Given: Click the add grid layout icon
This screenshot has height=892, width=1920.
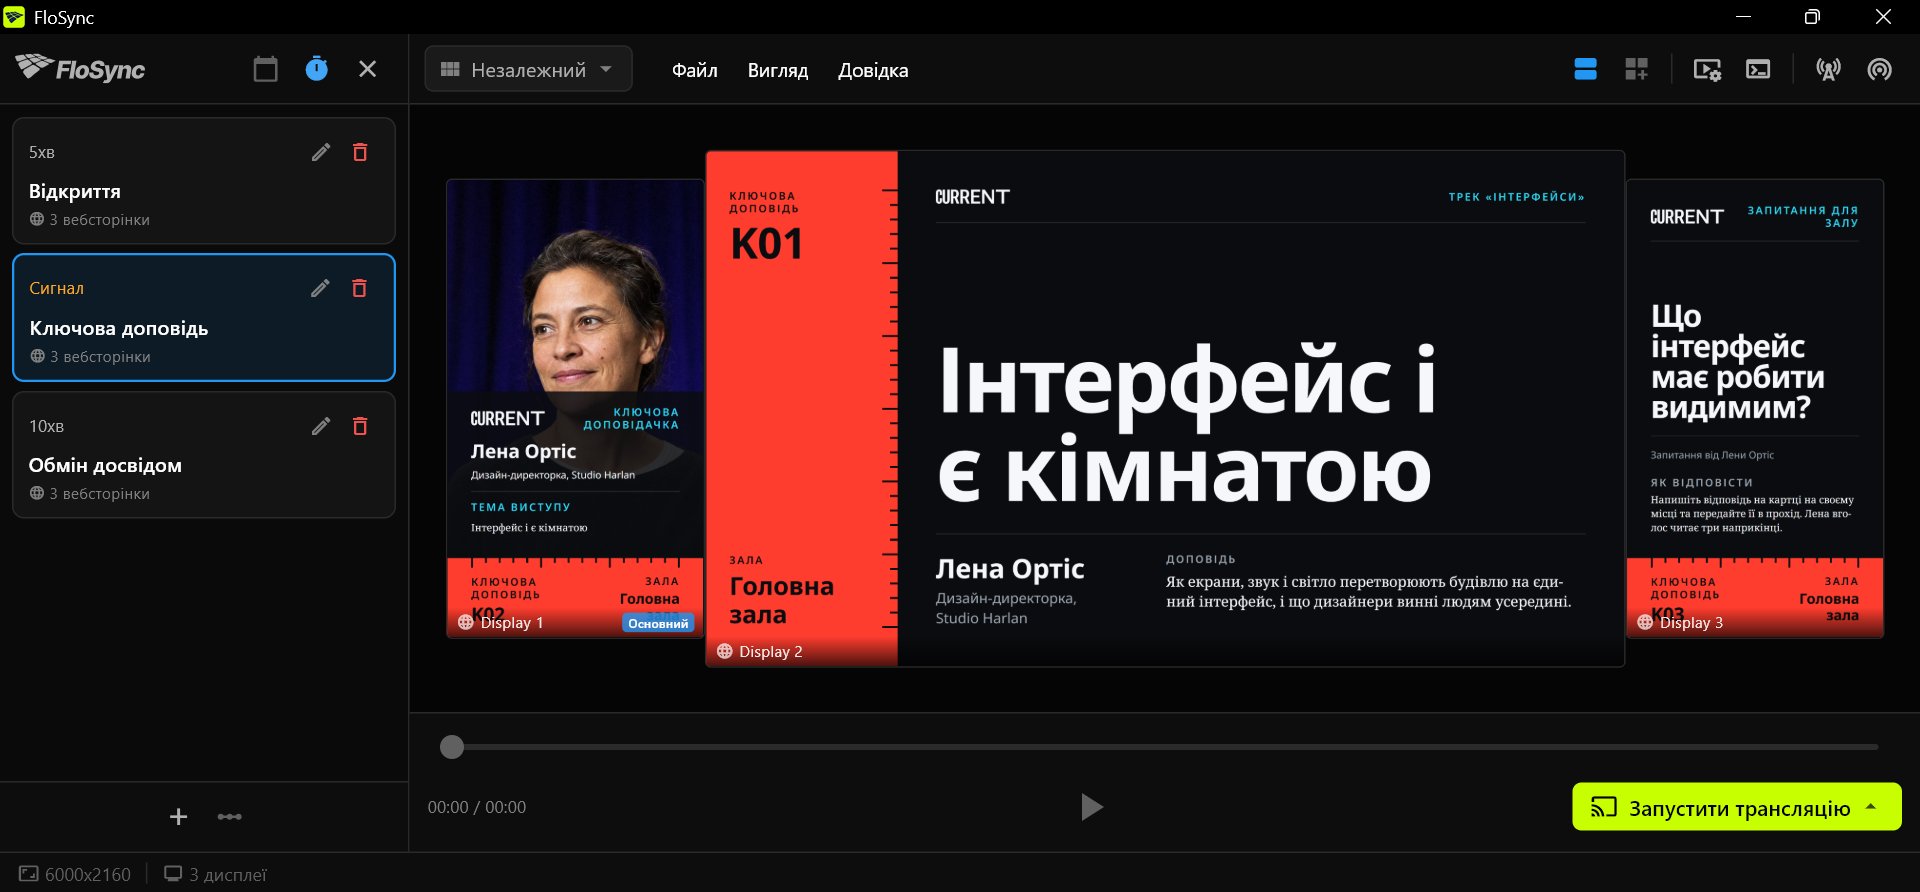Looking at the screenshot, I should click(x=1637, y=69).
